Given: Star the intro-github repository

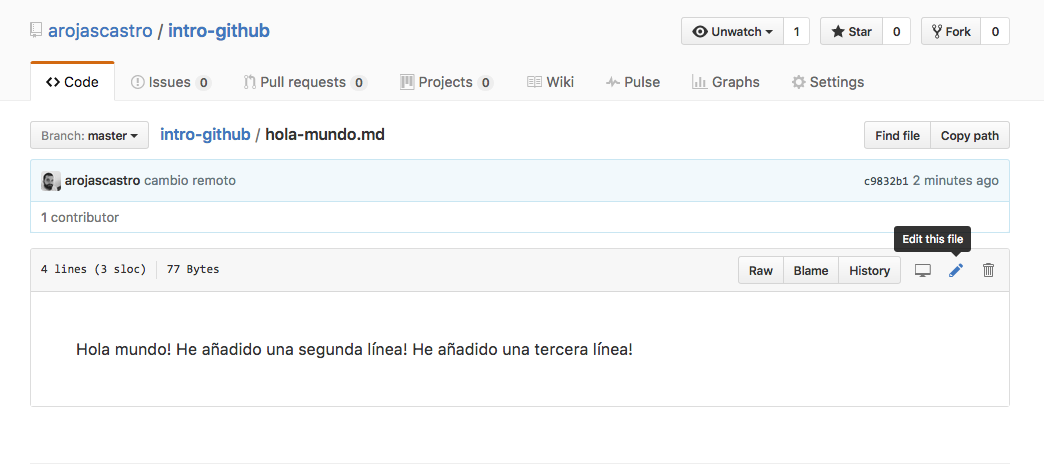Looking at the screenshot, I should tap(850, 31).
